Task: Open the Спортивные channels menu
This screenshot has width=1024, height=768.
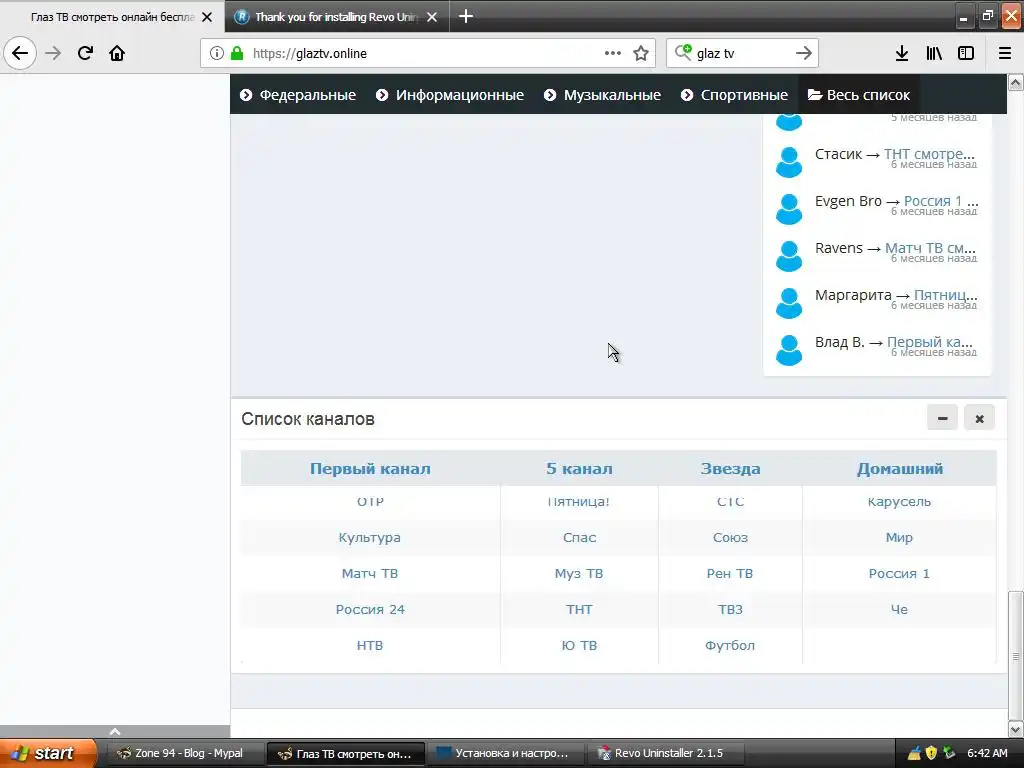Action: [x=734, y=95]
